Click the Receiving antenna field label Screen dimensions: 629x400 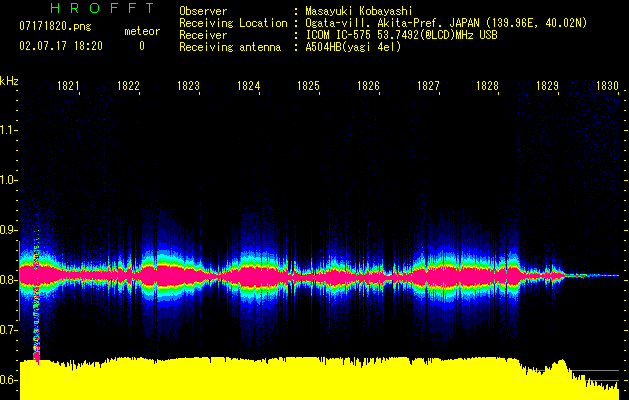click(x=230, y=47)
